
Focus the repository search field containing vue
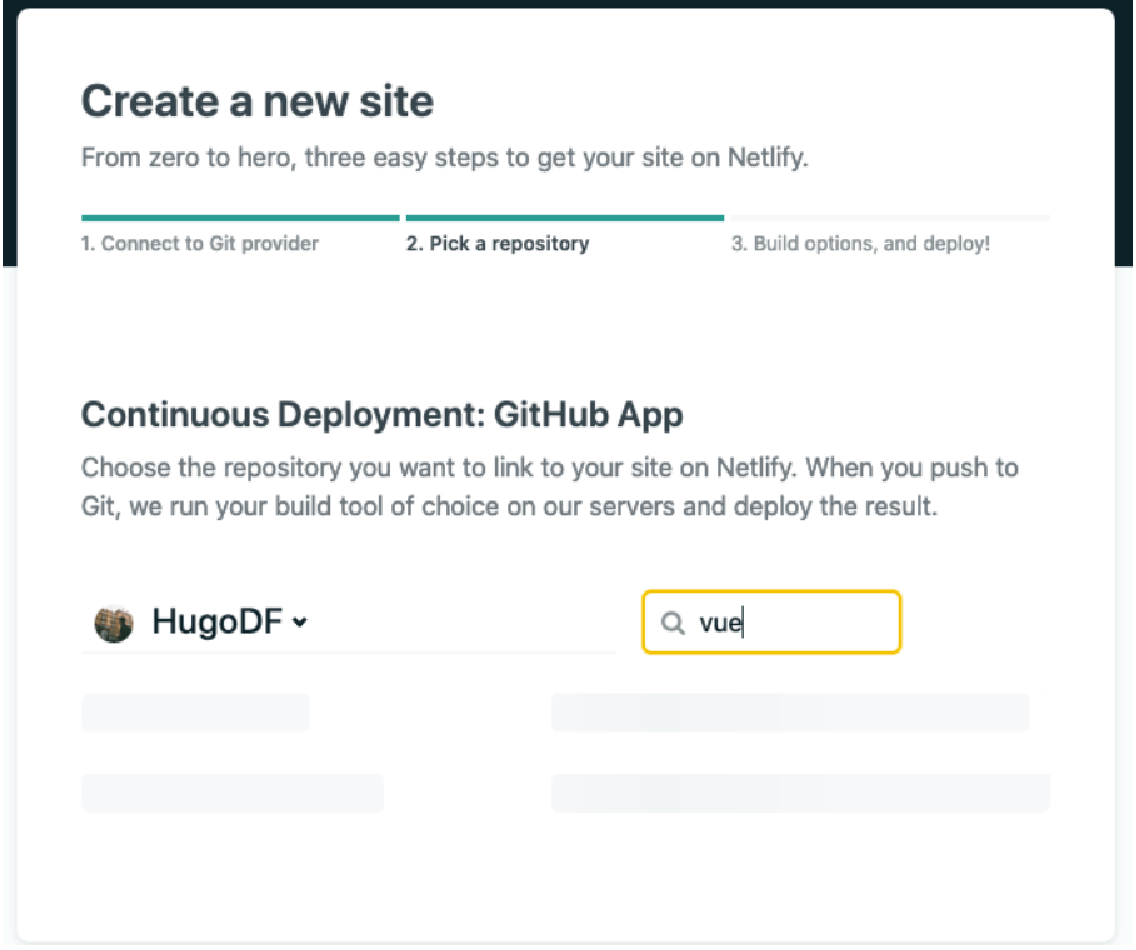(772, 622)
